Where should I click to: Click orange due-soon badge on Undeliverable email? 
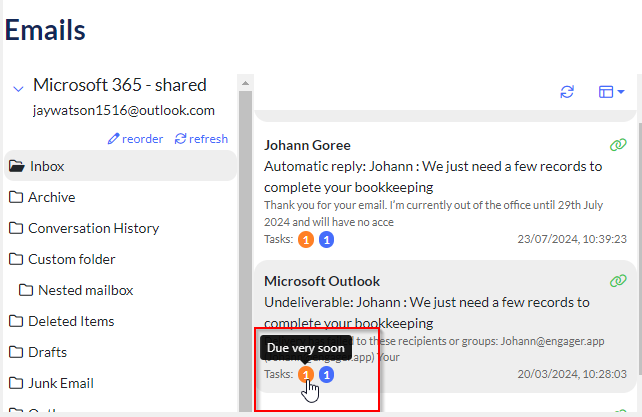coord(306,374)
